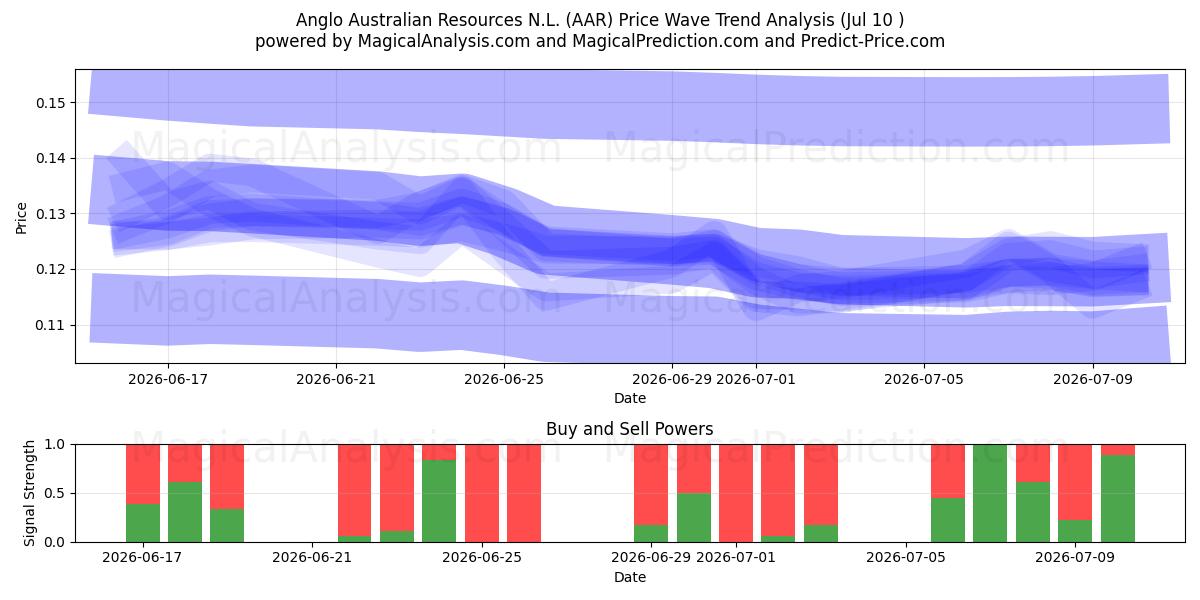The image size is (1200, 600).
Task: Click the chart title mentioning Anglo Australian Resources
Action: click(x=600, y=20)
